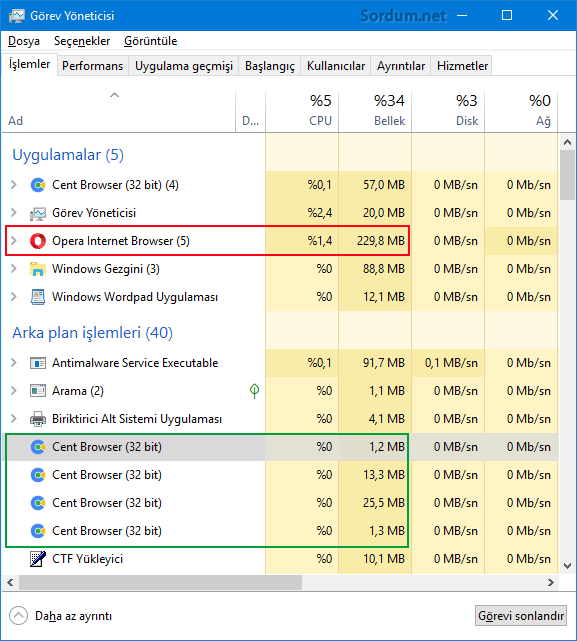The width and height of the screenshot is (577, 641).
Task: Sort by the Disk column header
Action: click(448, 112)
